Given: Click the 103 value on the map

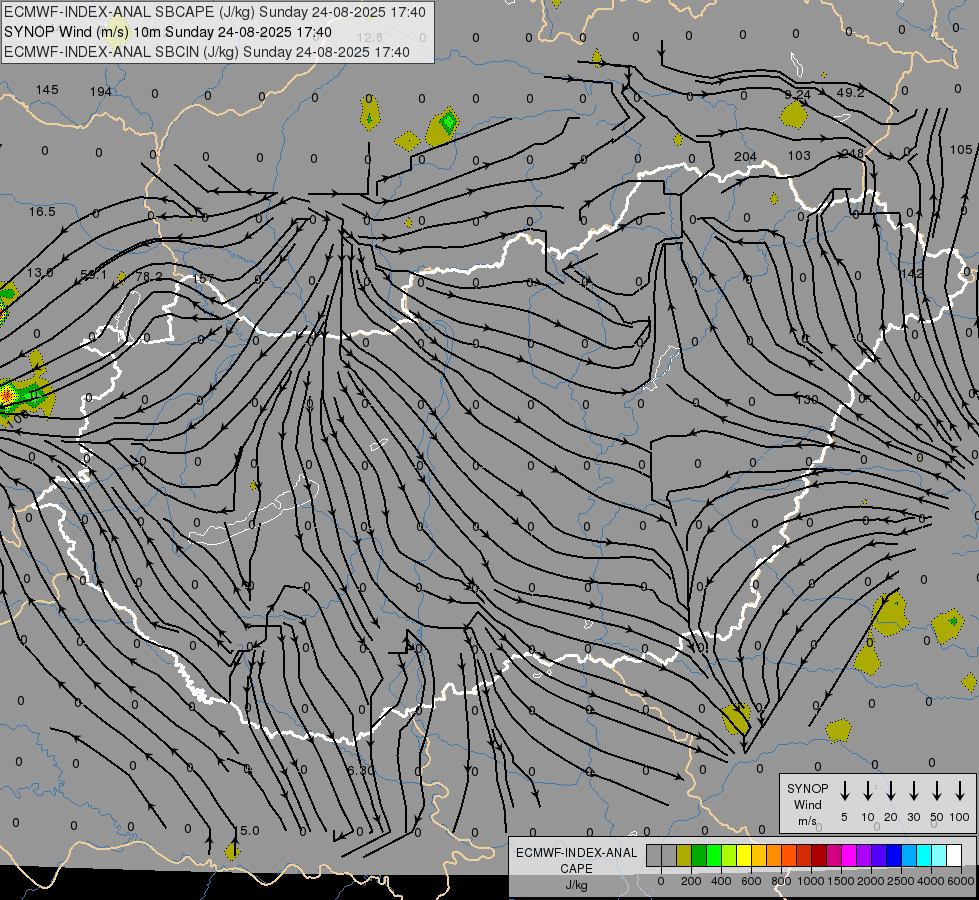Looking at the screenshot, I should [799, 155].
